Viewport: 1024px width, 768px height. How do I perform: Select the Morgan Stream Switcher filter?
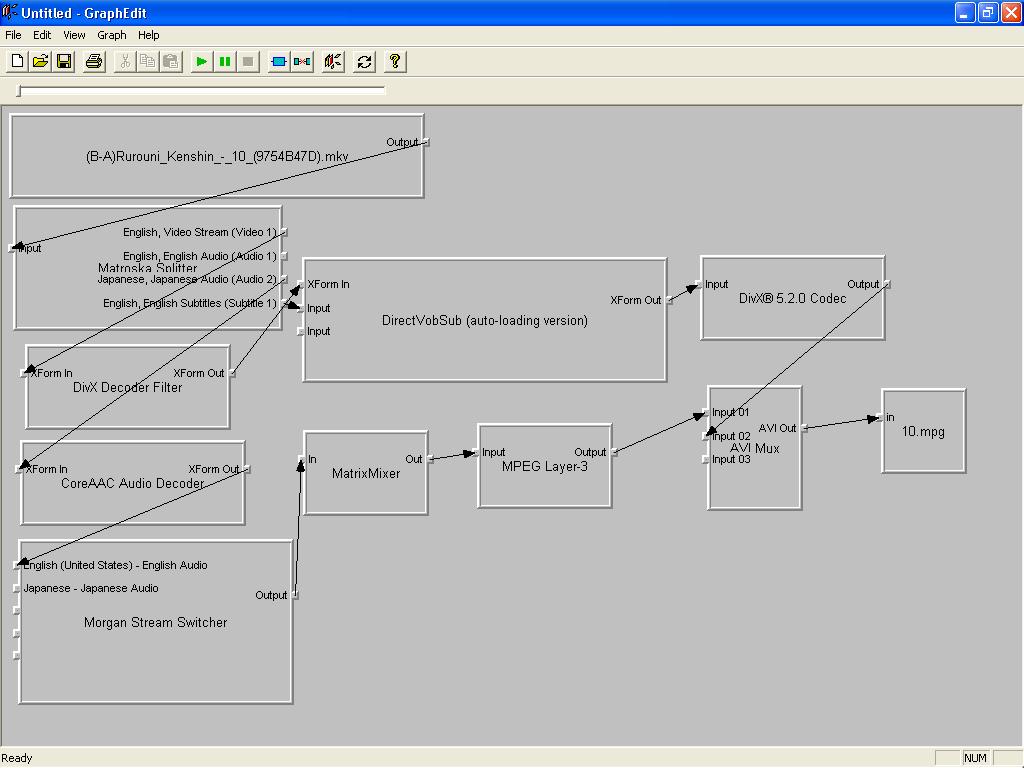click(x=155, y=622)
